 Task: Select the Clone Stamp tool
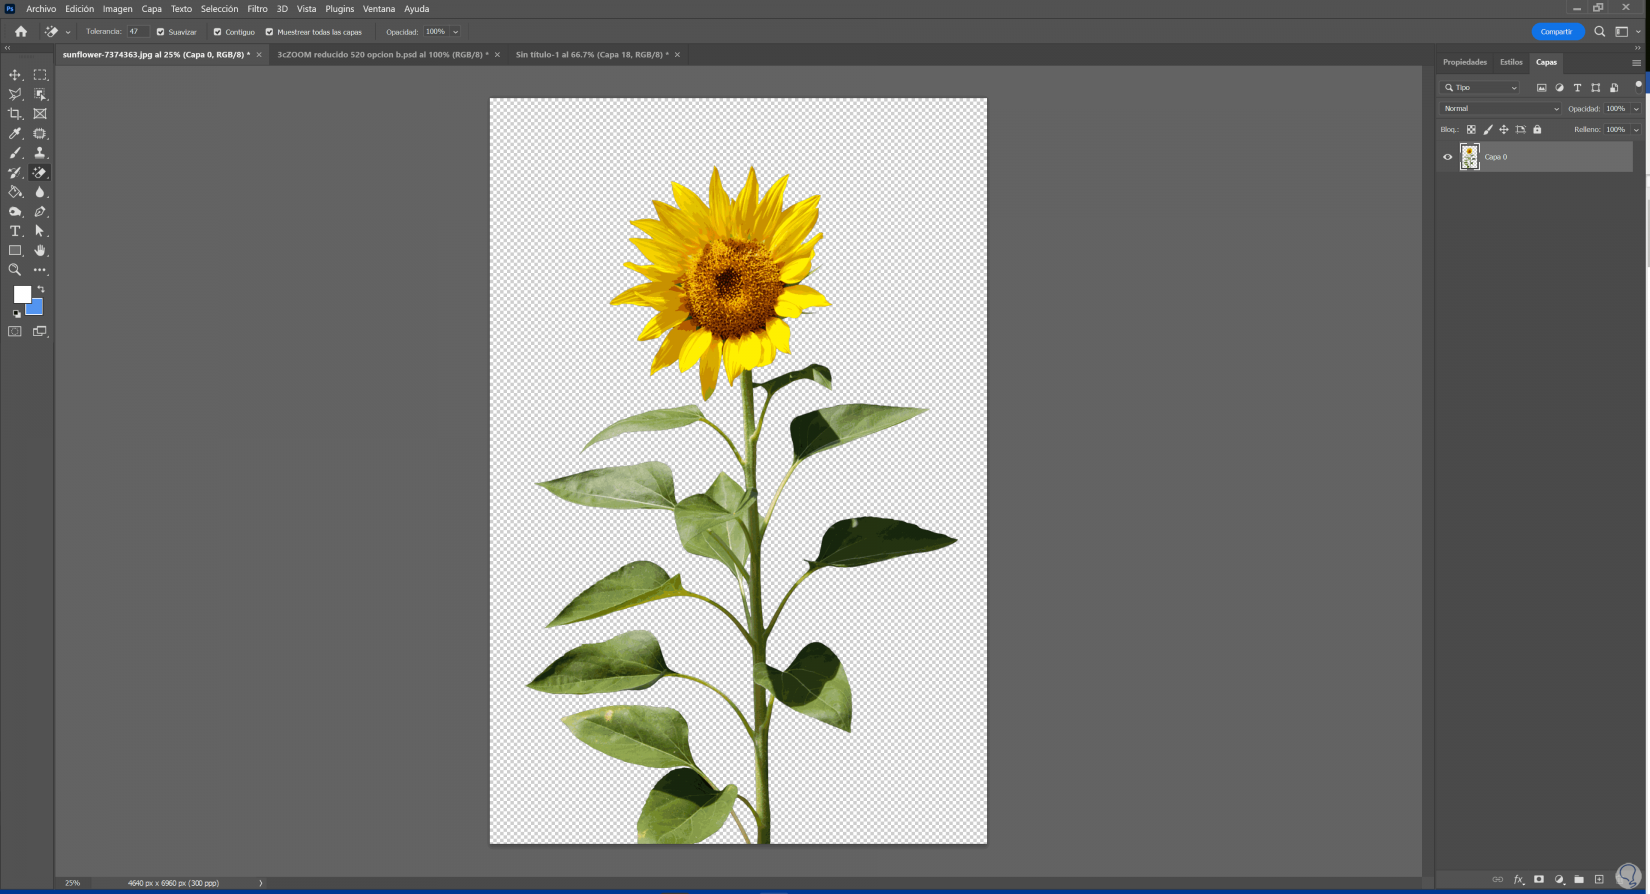coord(40,153)
